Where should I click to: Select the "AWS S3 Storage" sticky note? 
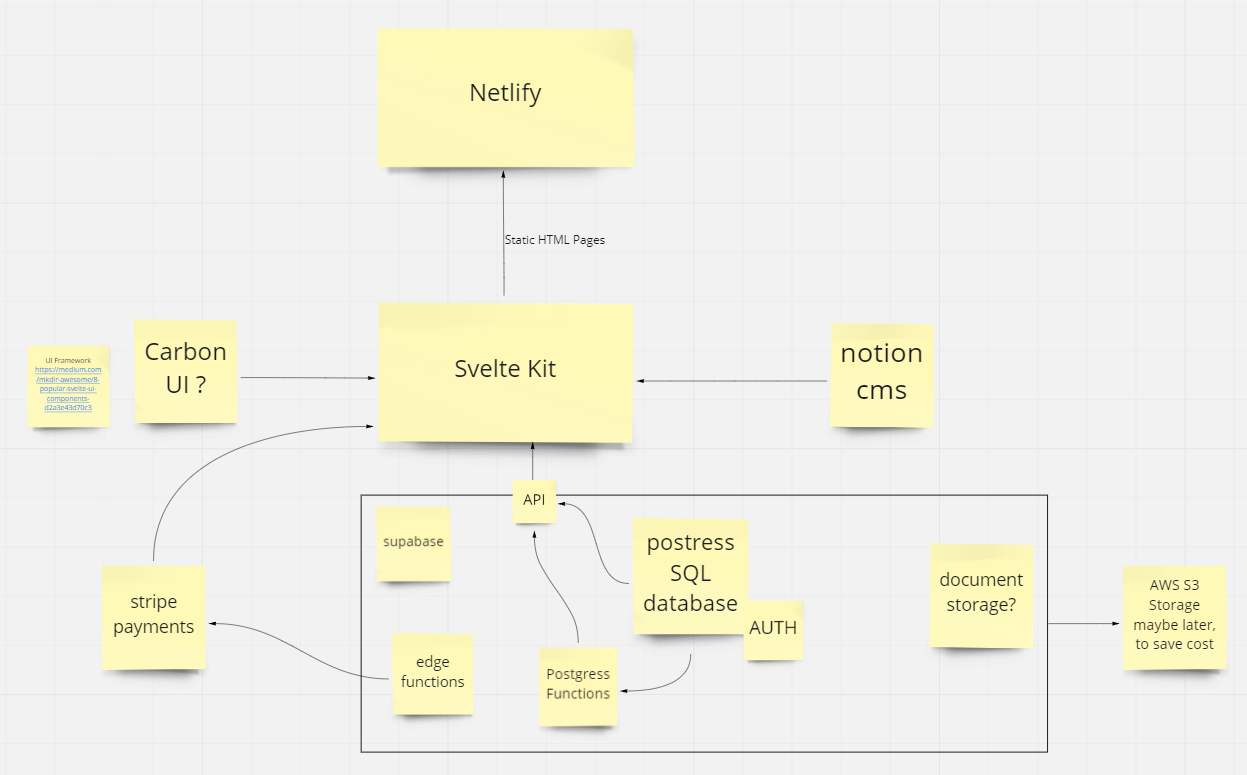1174,618
